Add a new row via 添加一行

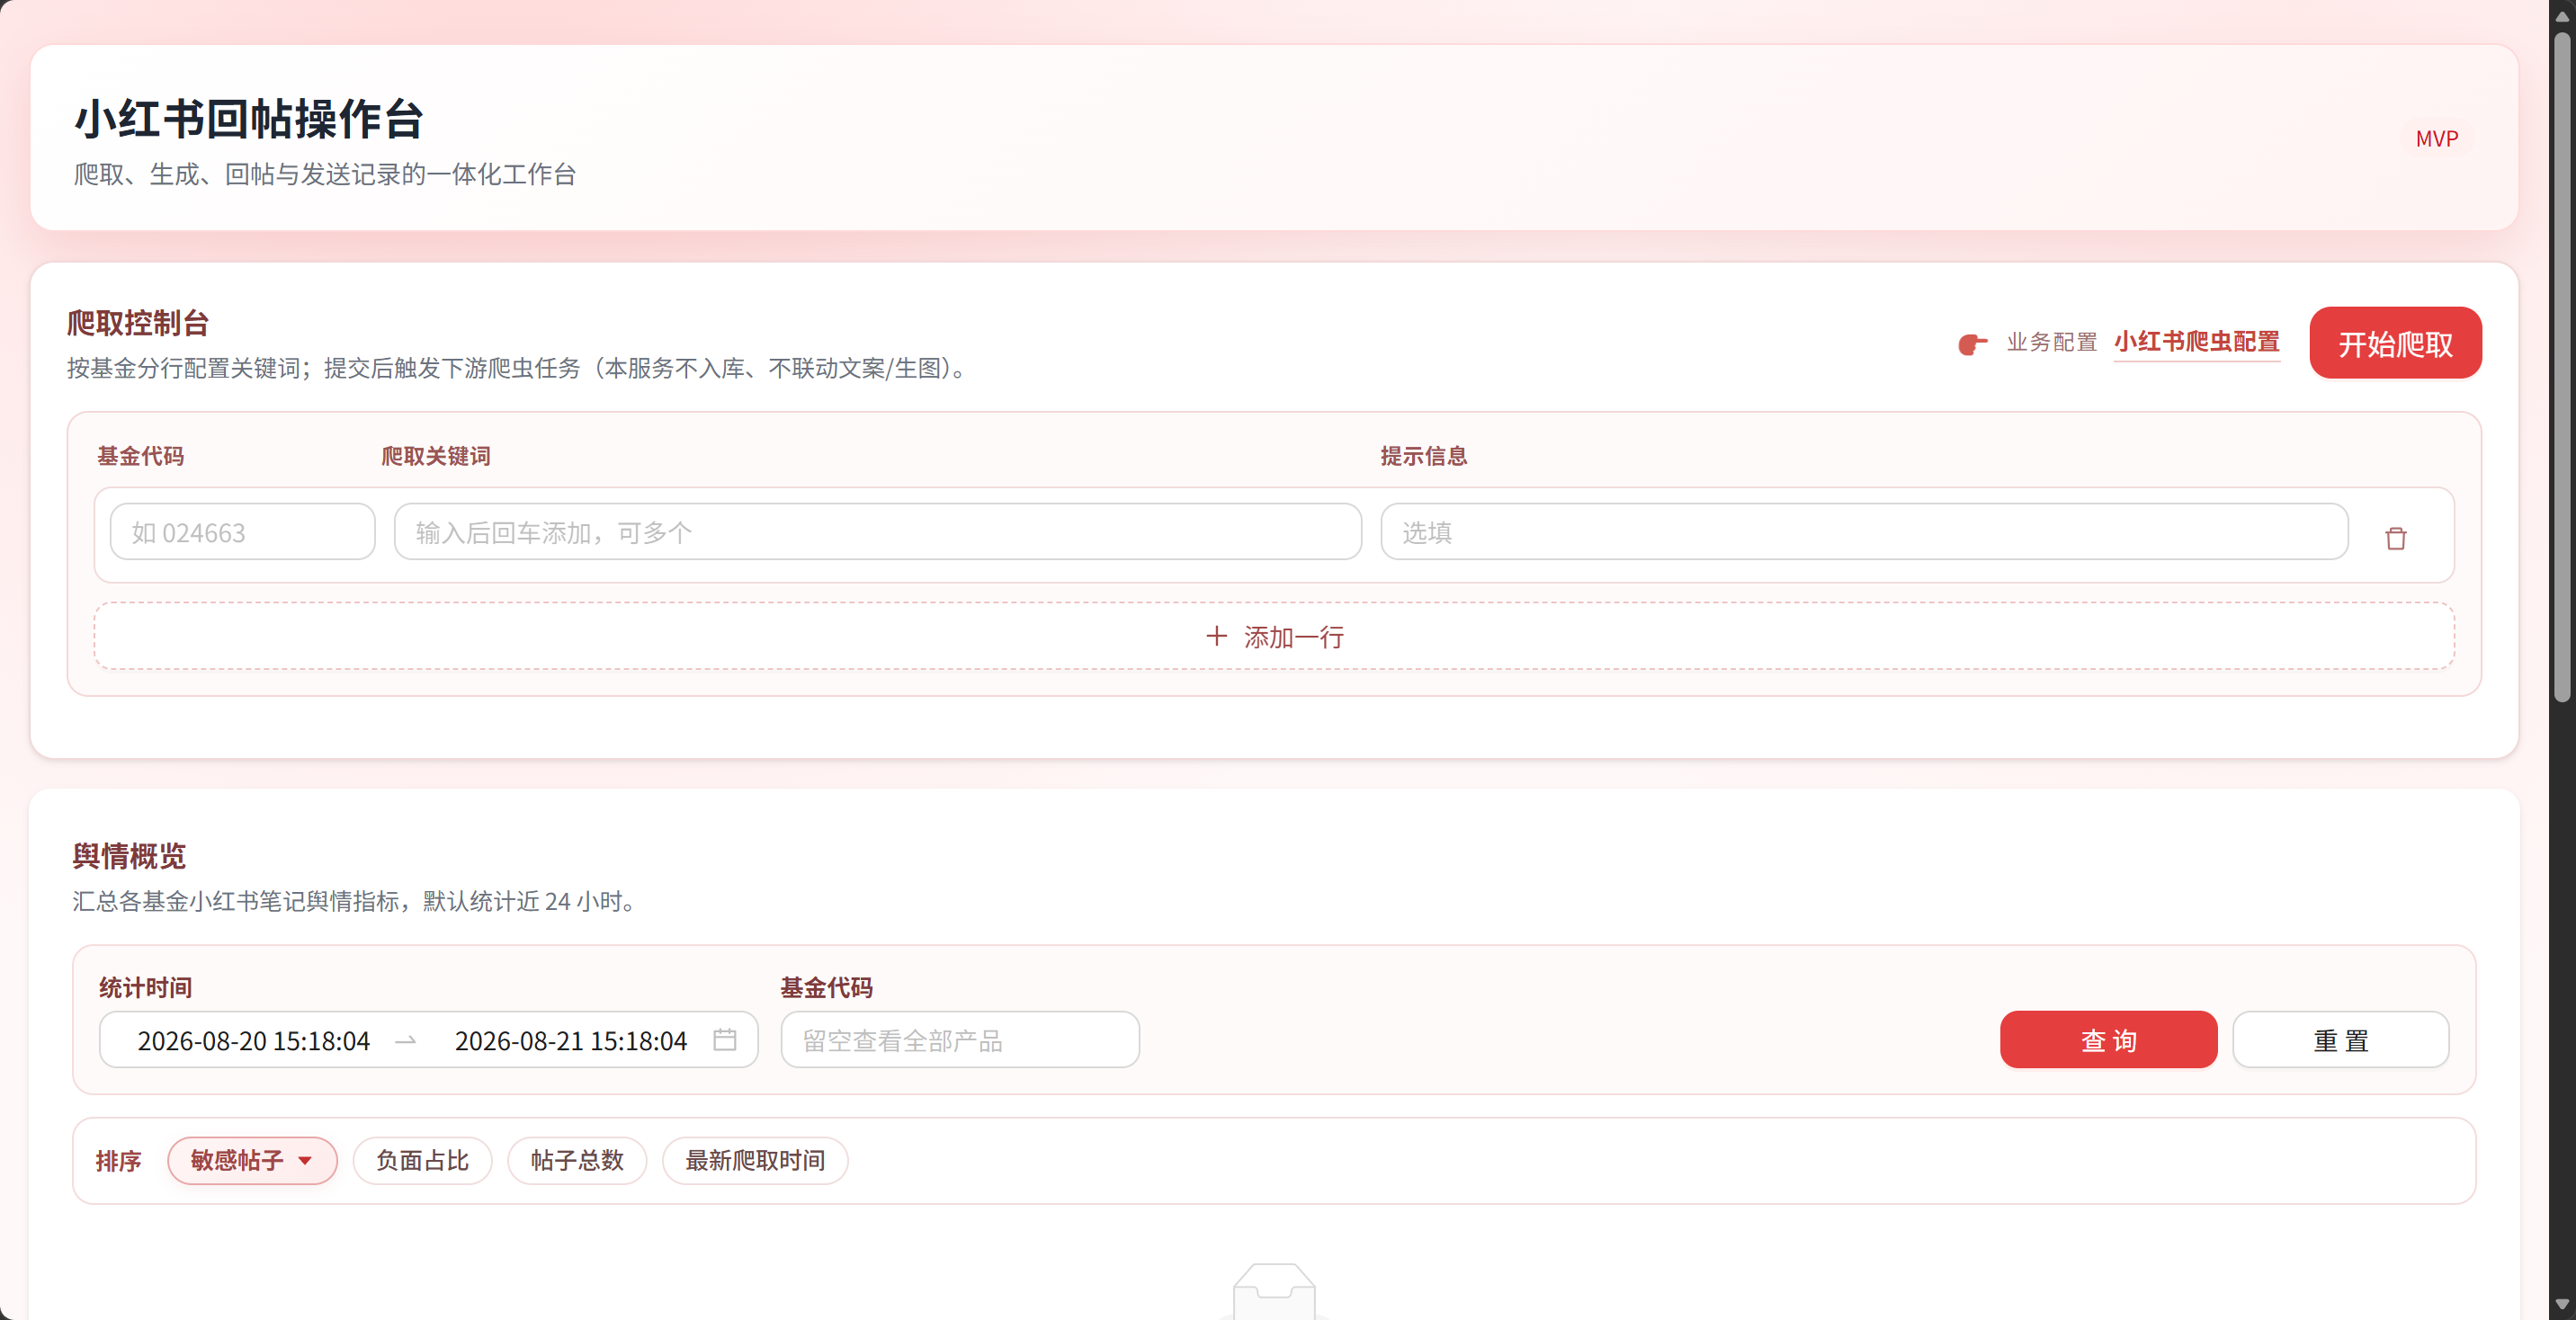click(1274, 636)
